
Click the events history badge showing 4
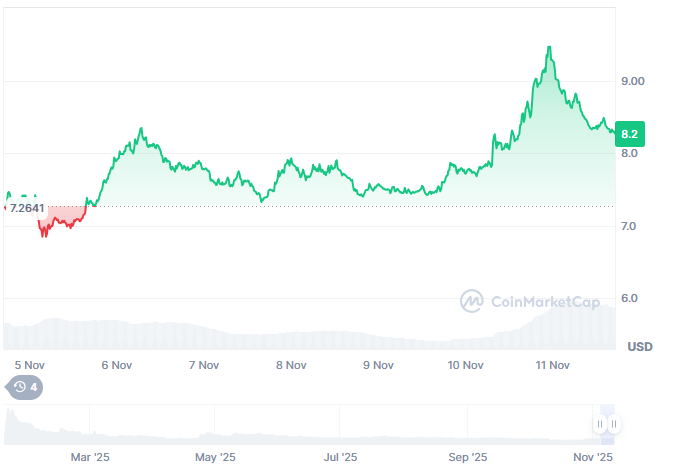pyautogui.click(x=25, y=387)
